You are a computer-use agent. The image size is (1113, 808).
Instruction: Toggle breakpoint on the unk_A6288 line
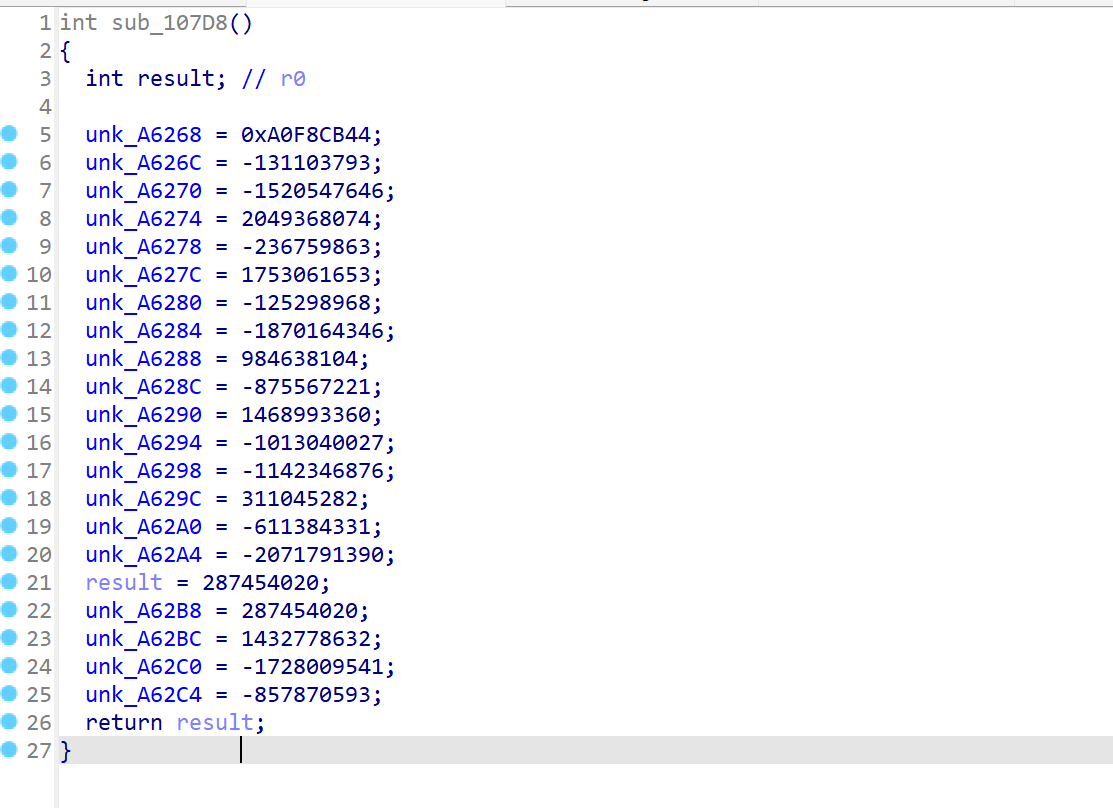(9, 358)
